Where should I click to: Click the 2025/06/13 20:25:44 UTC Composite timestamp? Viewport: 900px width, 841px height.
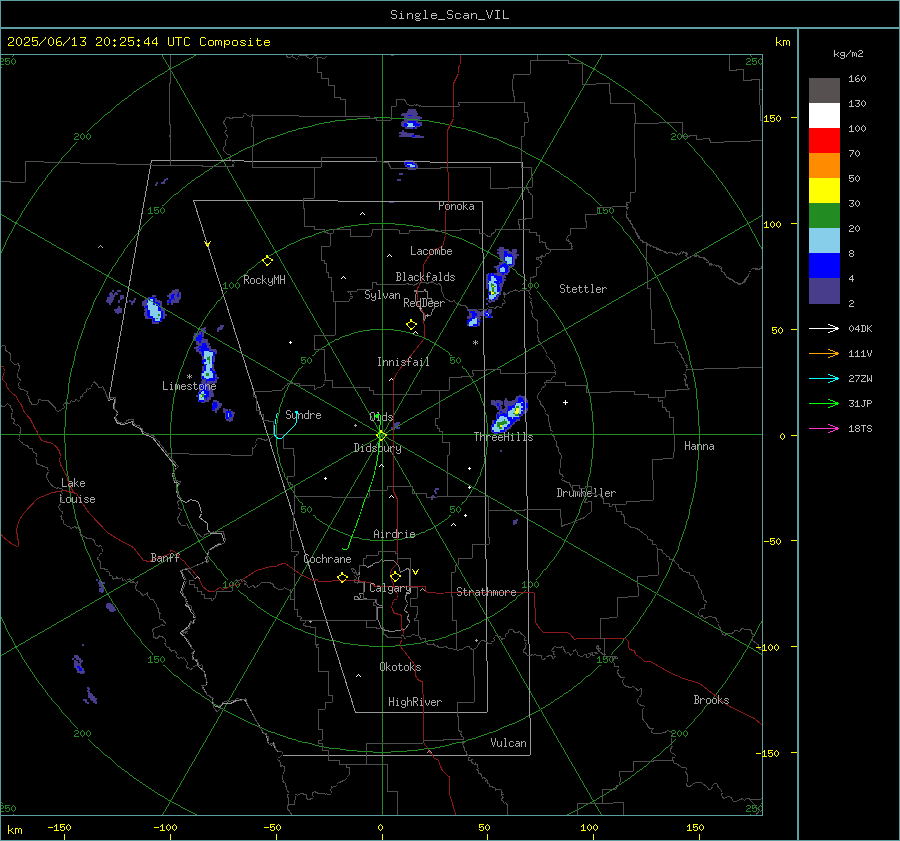[x=138, y=42]
